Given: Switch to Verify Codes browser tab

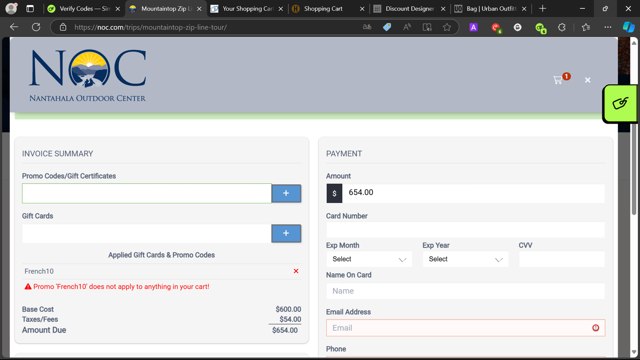Looking at the screenshot, I should (84, 9).
